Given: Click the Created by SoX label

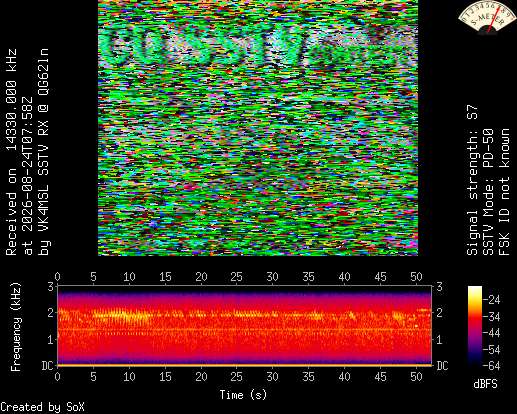Looking at the screenshot, I should 42,407.
